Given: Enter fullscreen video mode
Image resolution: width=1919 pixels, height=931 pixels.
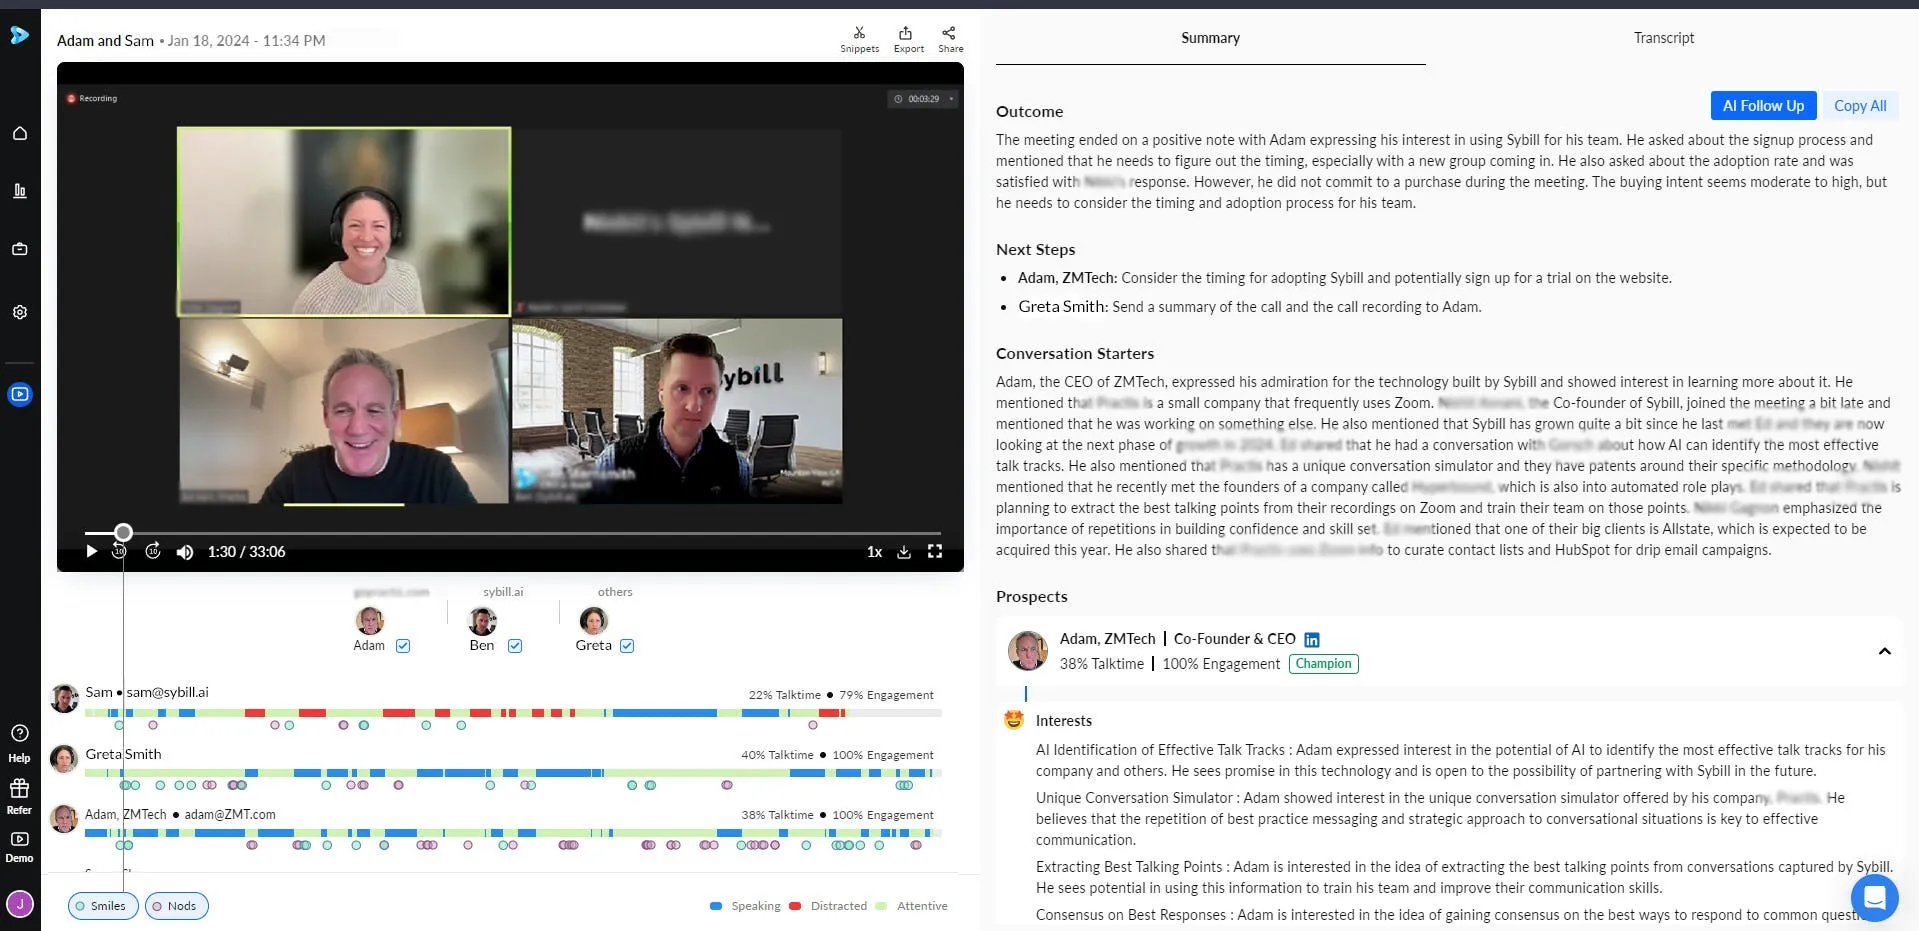Looking at the screenshot, I should [935, 551].
